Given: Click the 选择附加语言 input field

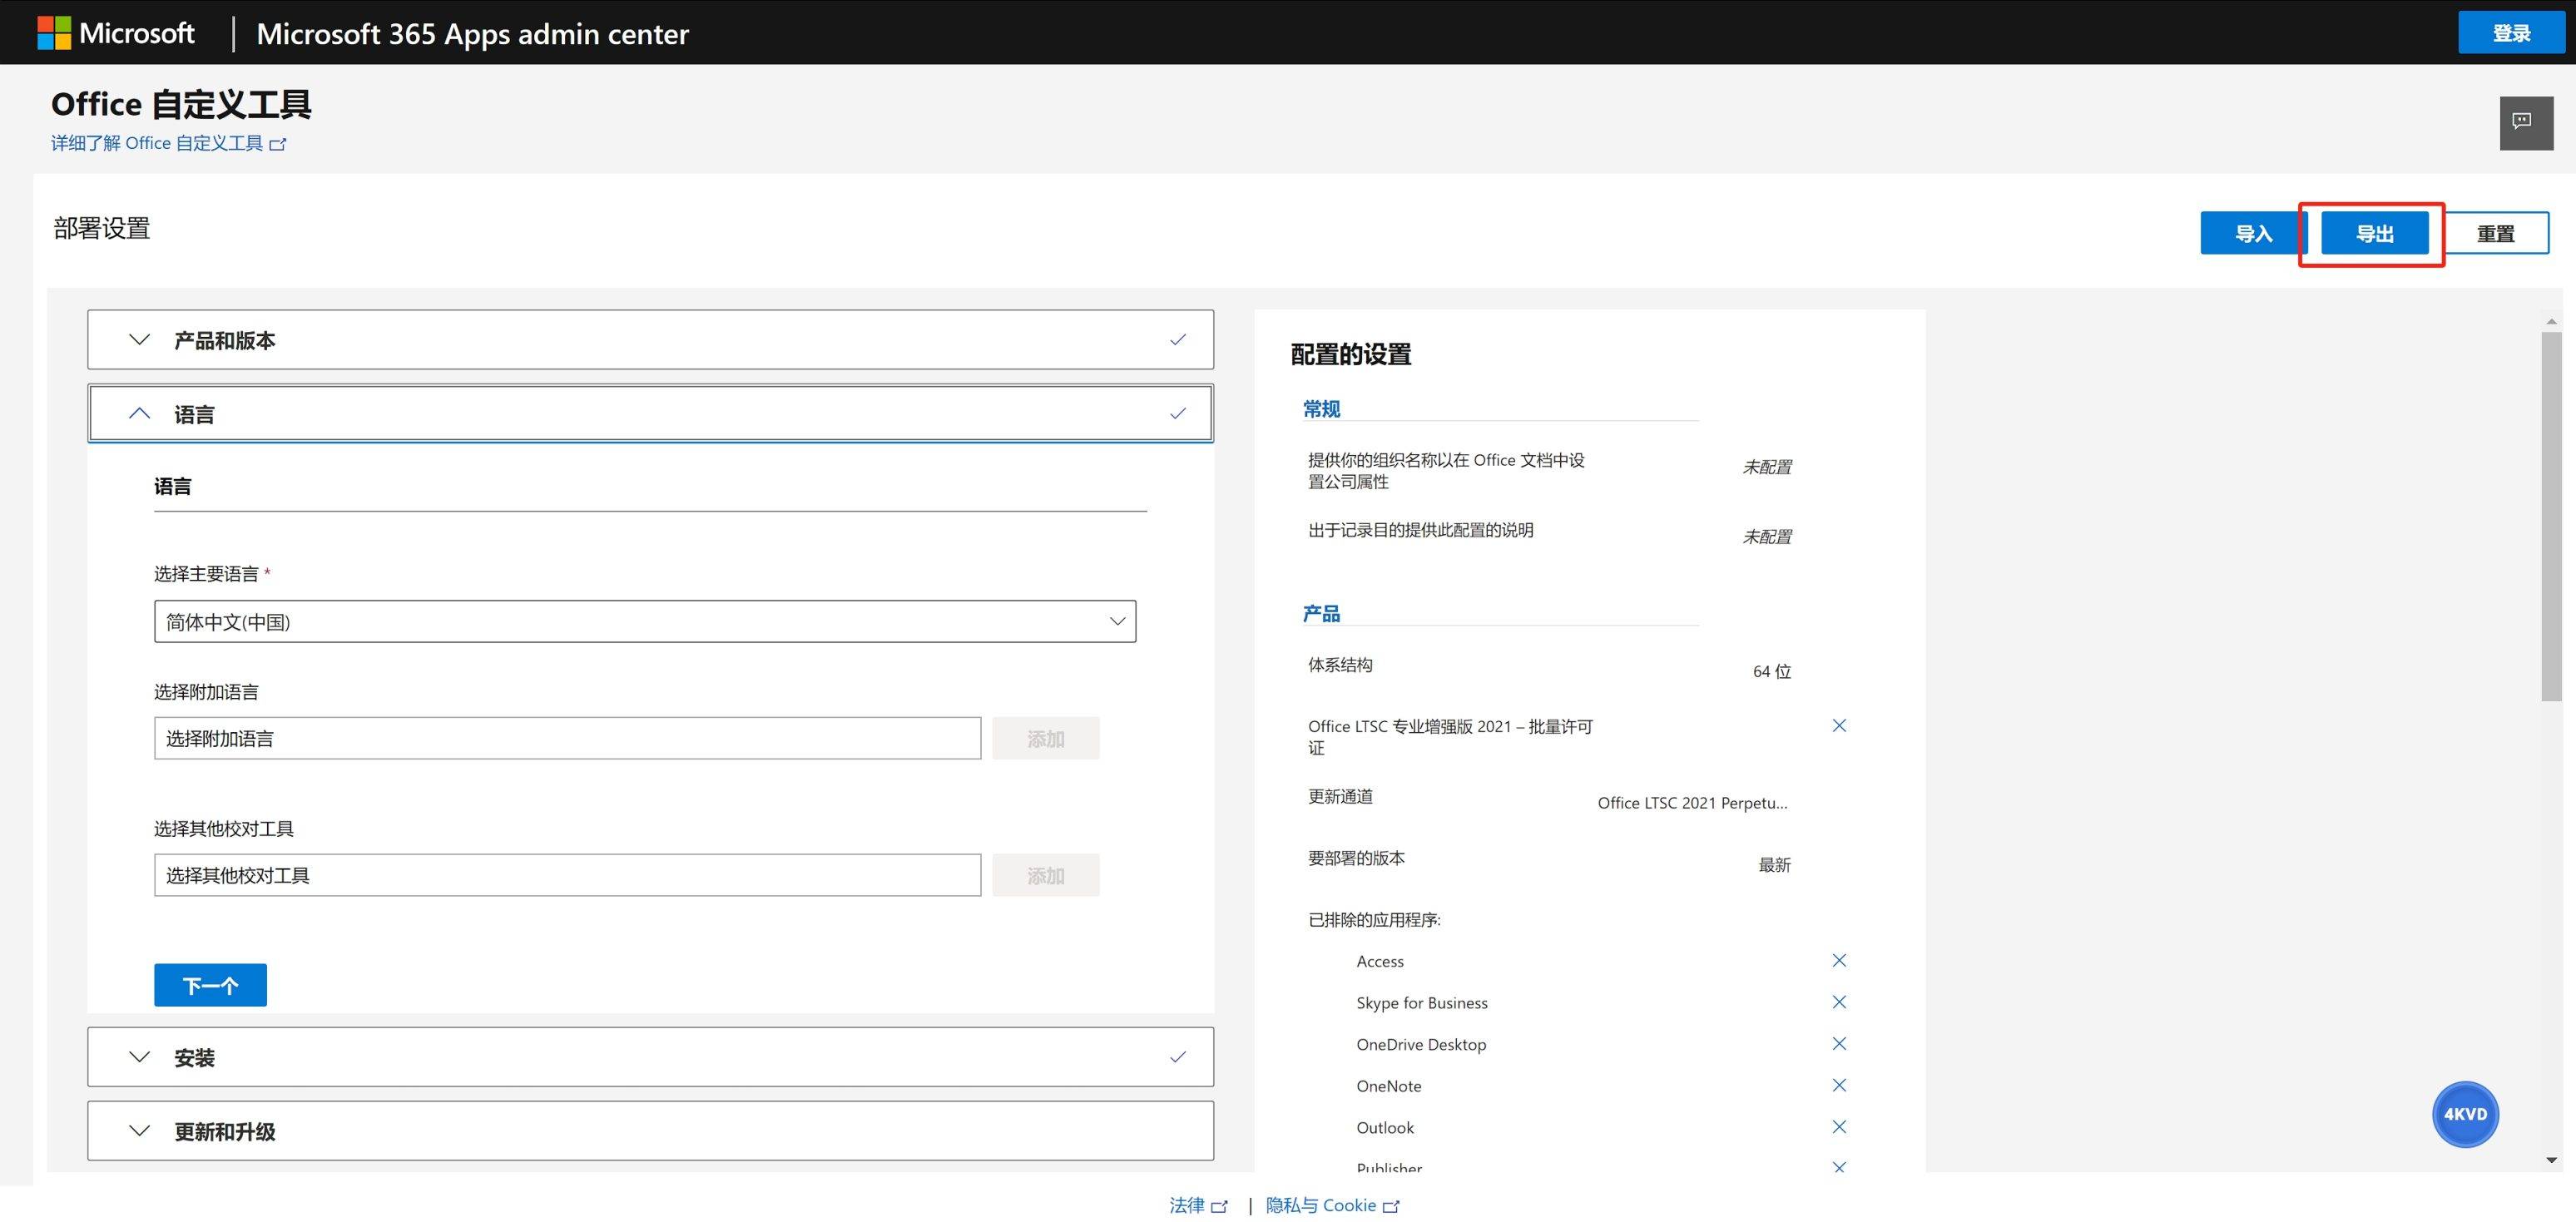Looking at the screenshot, I should click(567, 739).
